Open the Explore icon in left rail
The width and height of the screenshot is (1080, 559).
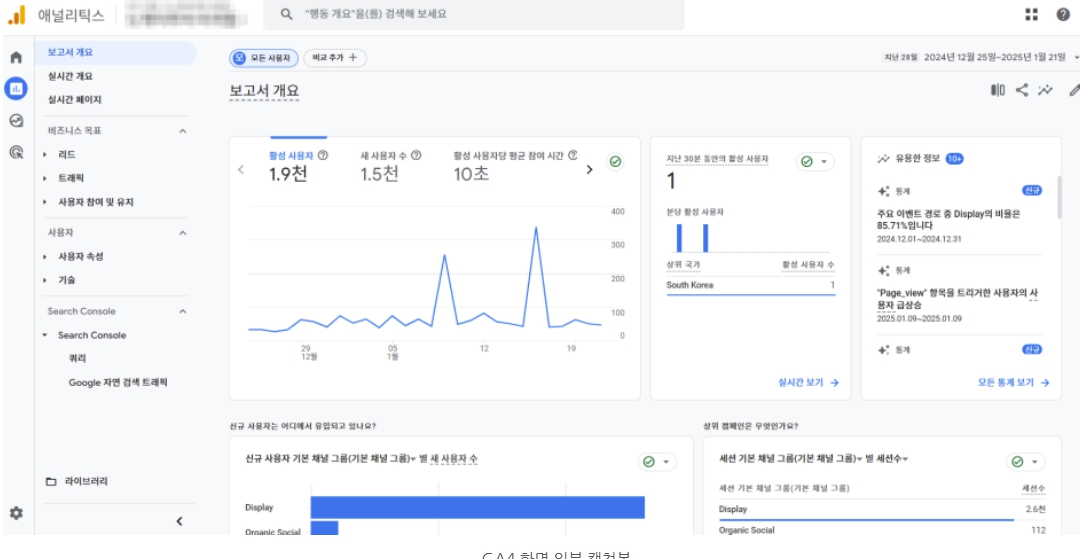(x=16, y=120)
